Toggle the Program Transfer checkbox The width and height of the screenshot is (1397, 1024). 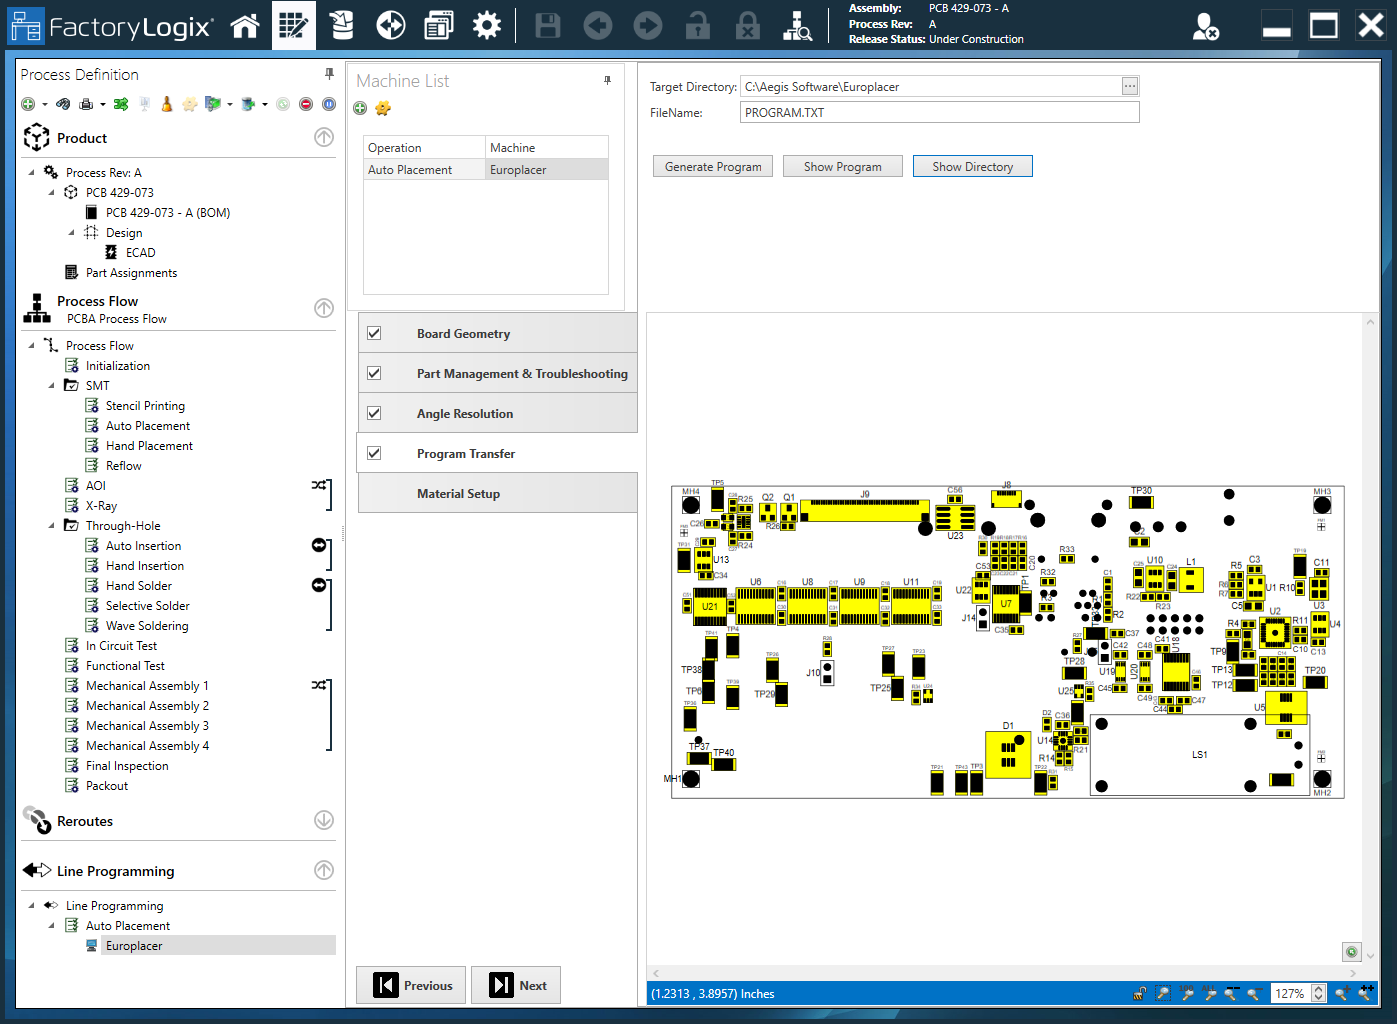[x=374, y=453]
